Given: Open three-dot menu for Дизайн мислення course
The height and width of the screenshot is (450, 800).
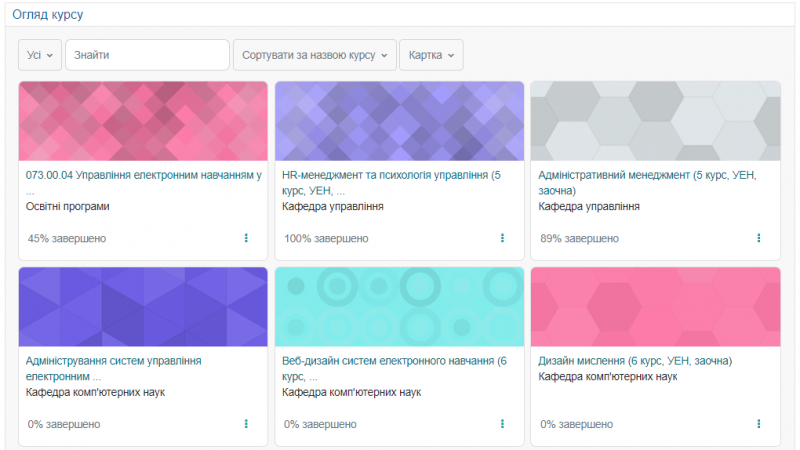Looking at the screenshot, I should 758,424.
